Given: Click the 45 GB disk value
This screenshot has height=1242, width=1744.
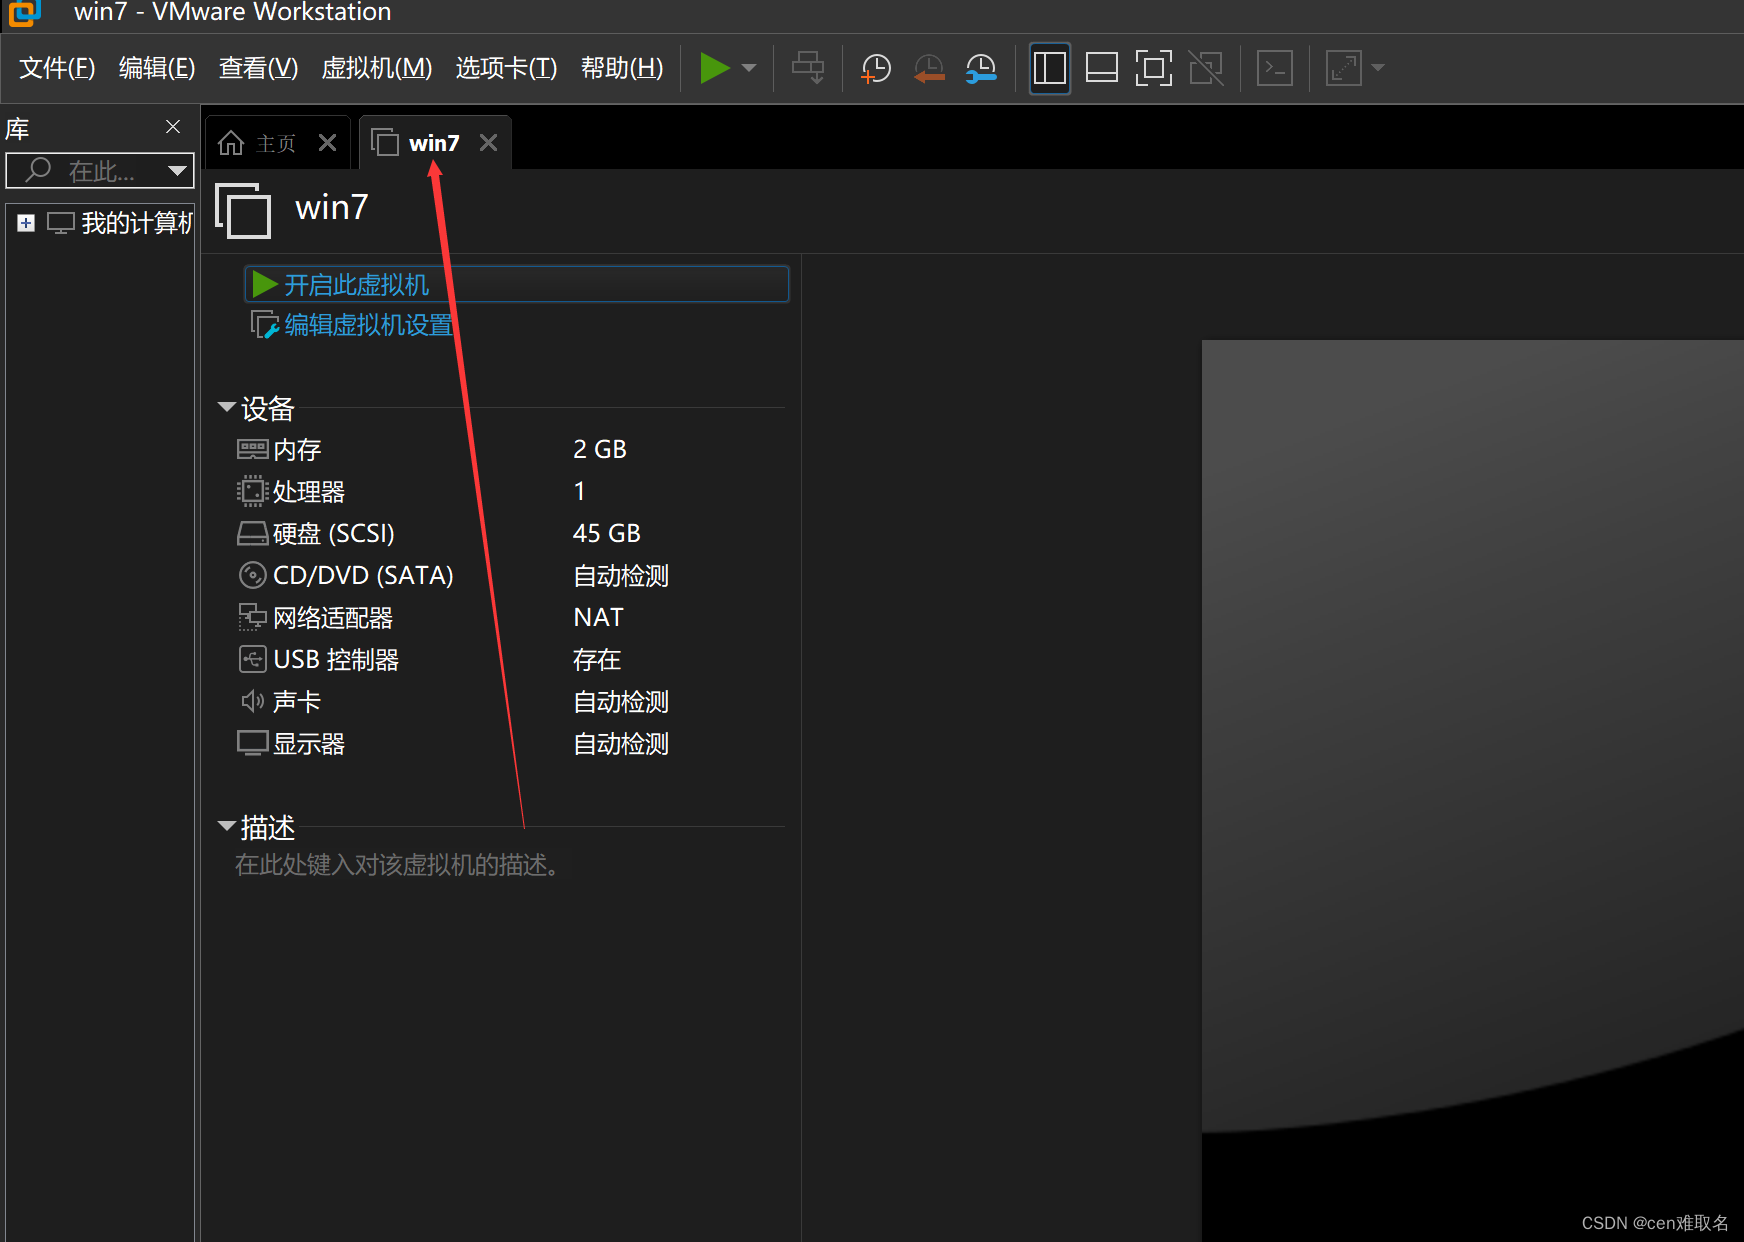Looking at the screenshot, I should [x=606, y=534].
